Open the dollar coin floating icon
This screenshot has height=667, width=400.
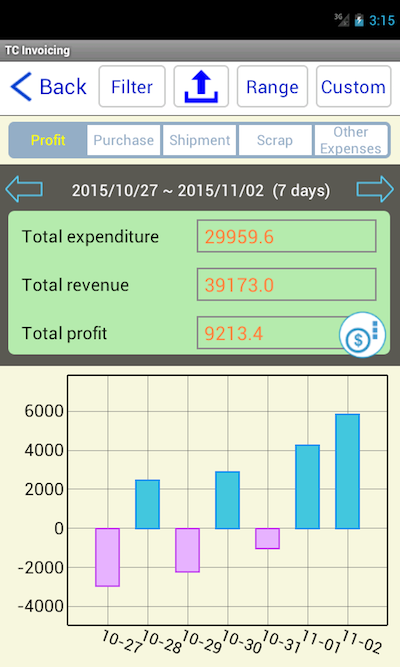[x=362, y=335]
